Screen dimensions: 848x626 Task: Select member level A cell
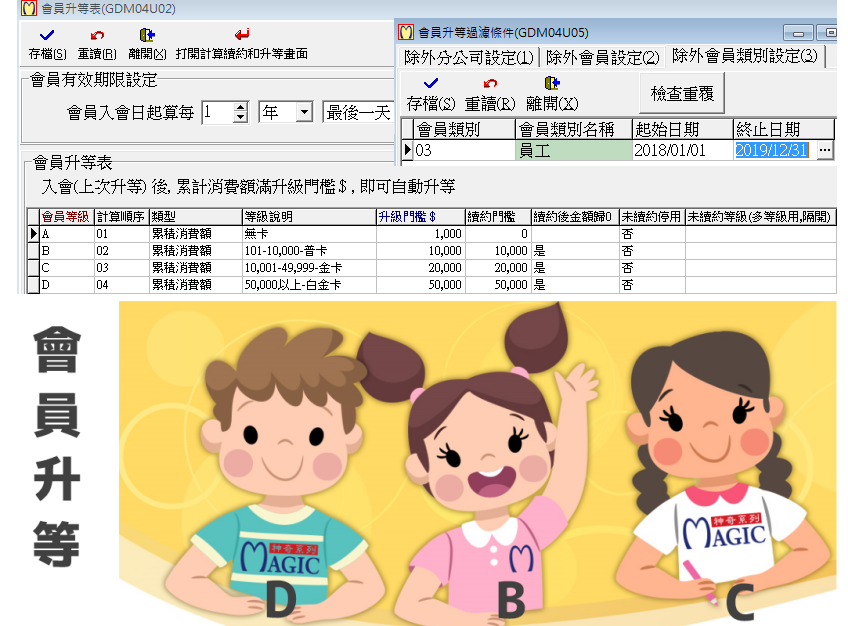[67, 234]
